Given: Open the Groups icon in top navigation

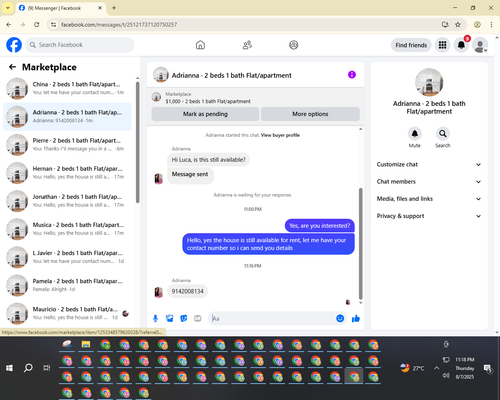Looking at the screenshot, I should point(294,45).
